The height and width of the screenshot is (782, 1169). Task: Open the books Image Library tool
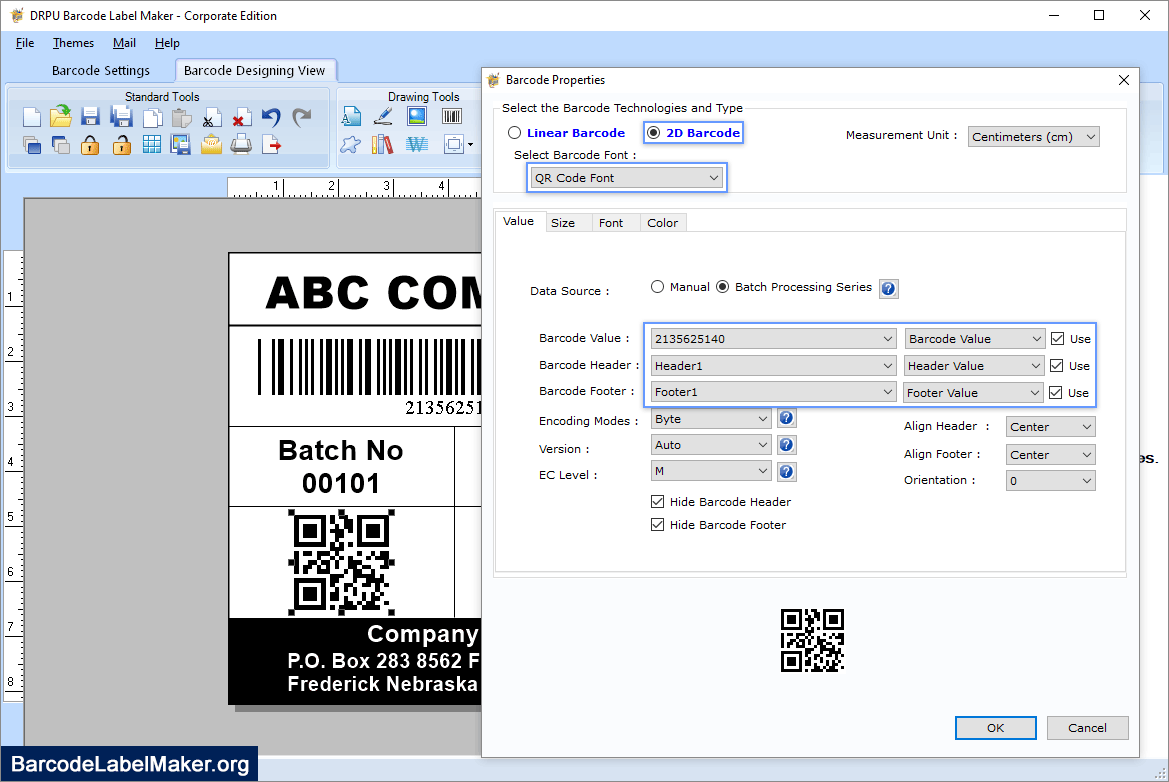click(382, 145)
